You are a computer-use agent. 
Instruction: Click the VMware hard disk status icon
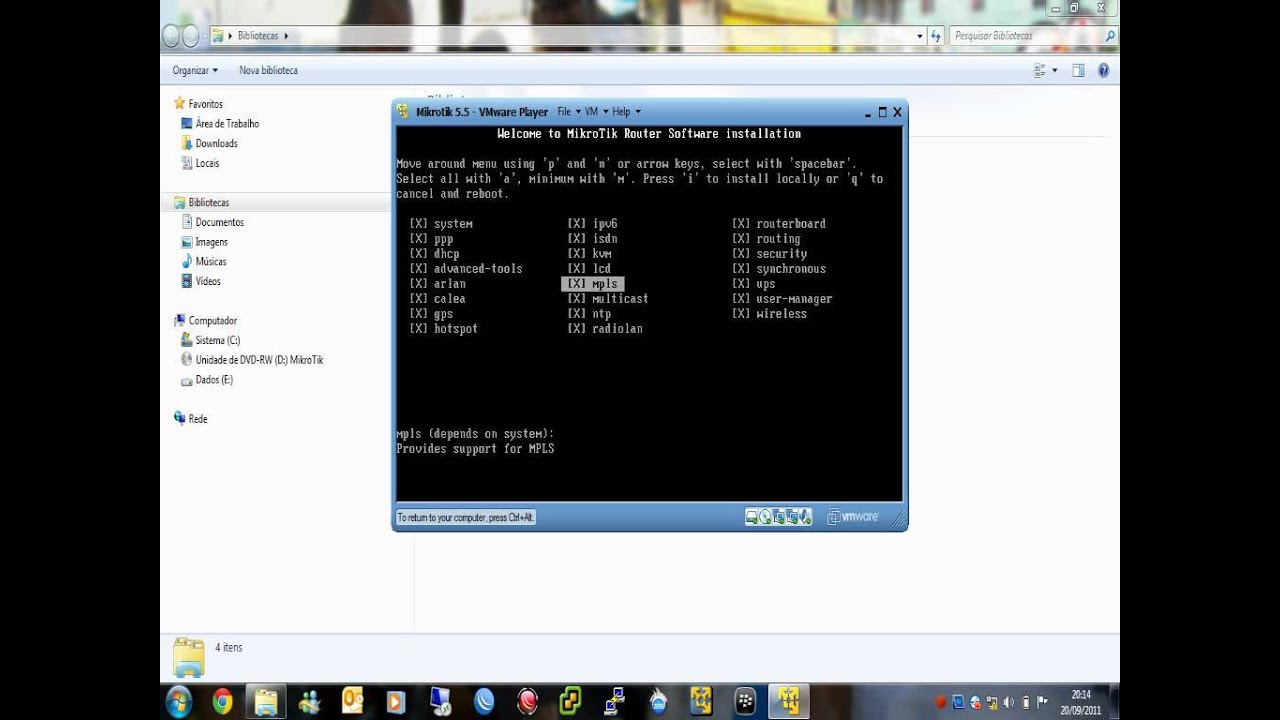pos(752,517)
